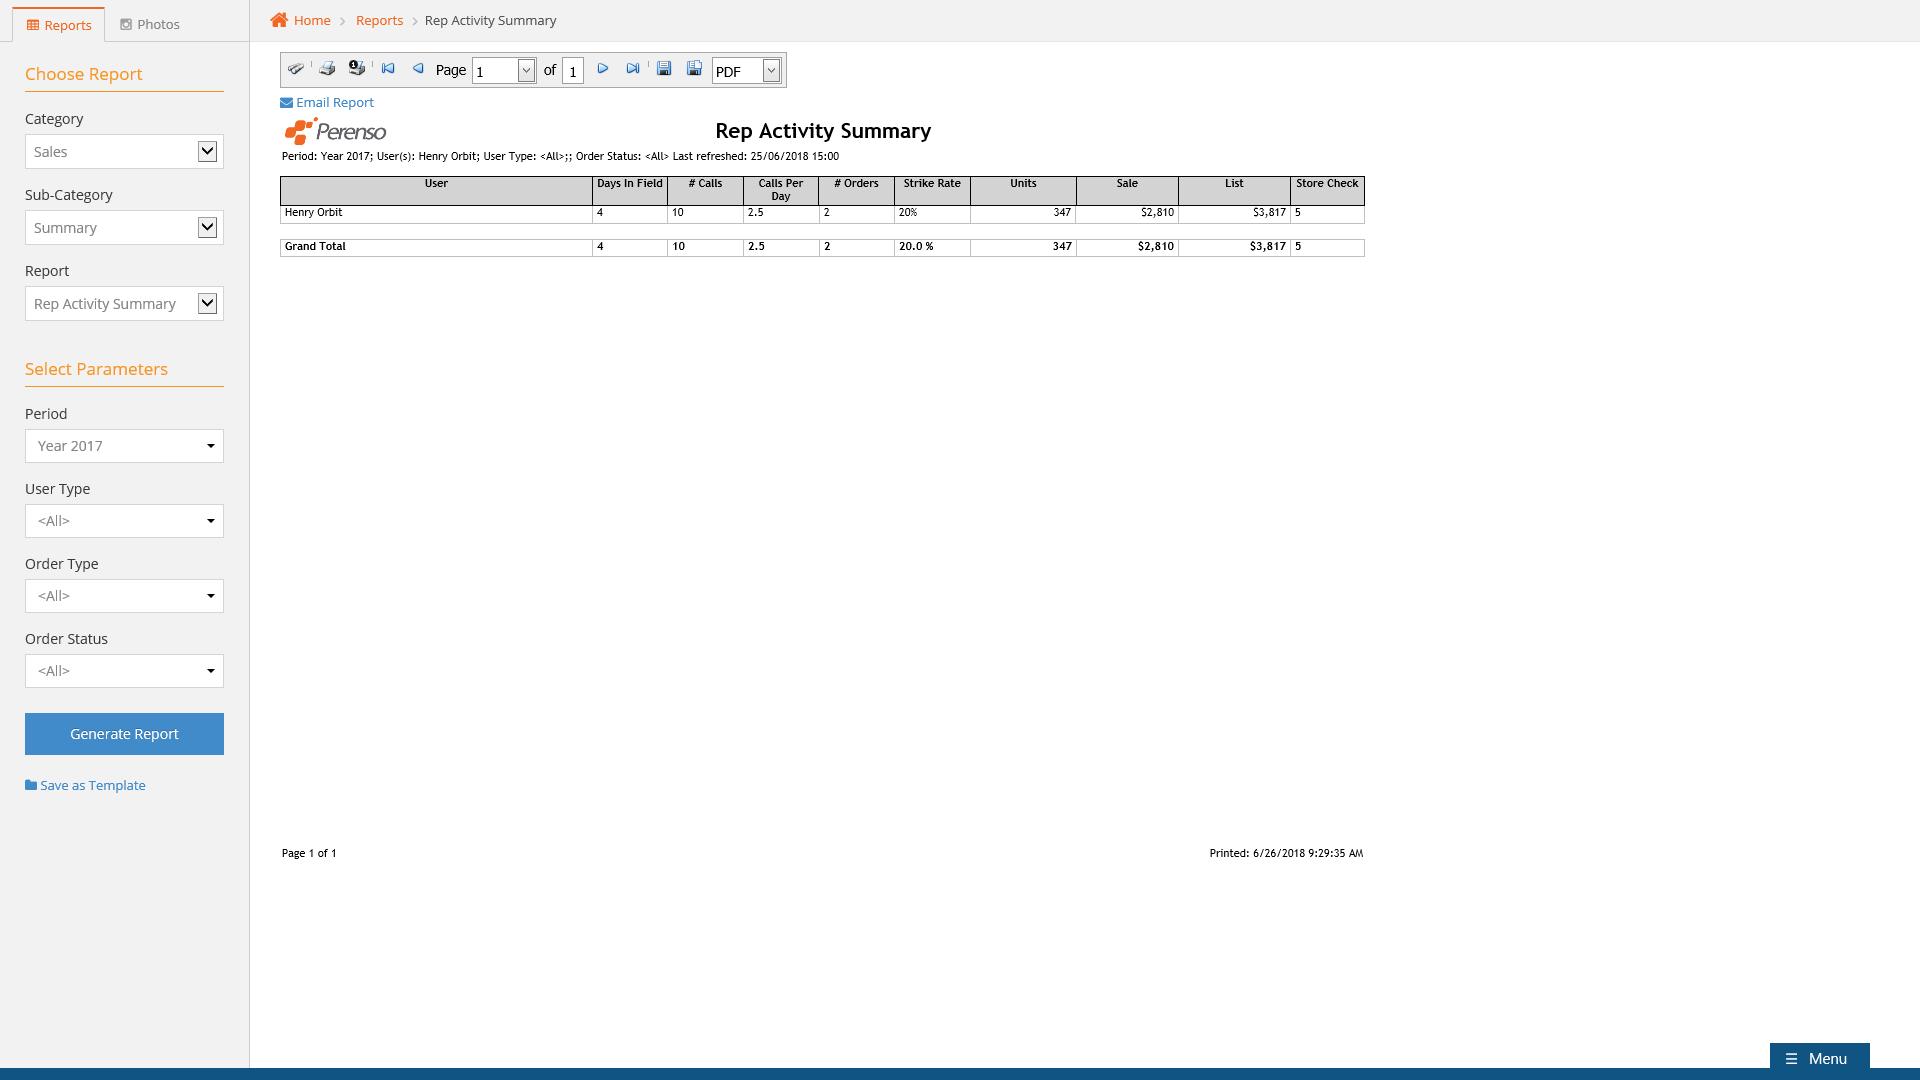Screen dimensions: 1920x1080
Task: Click the Generate Report button
Action: [124, 734]
